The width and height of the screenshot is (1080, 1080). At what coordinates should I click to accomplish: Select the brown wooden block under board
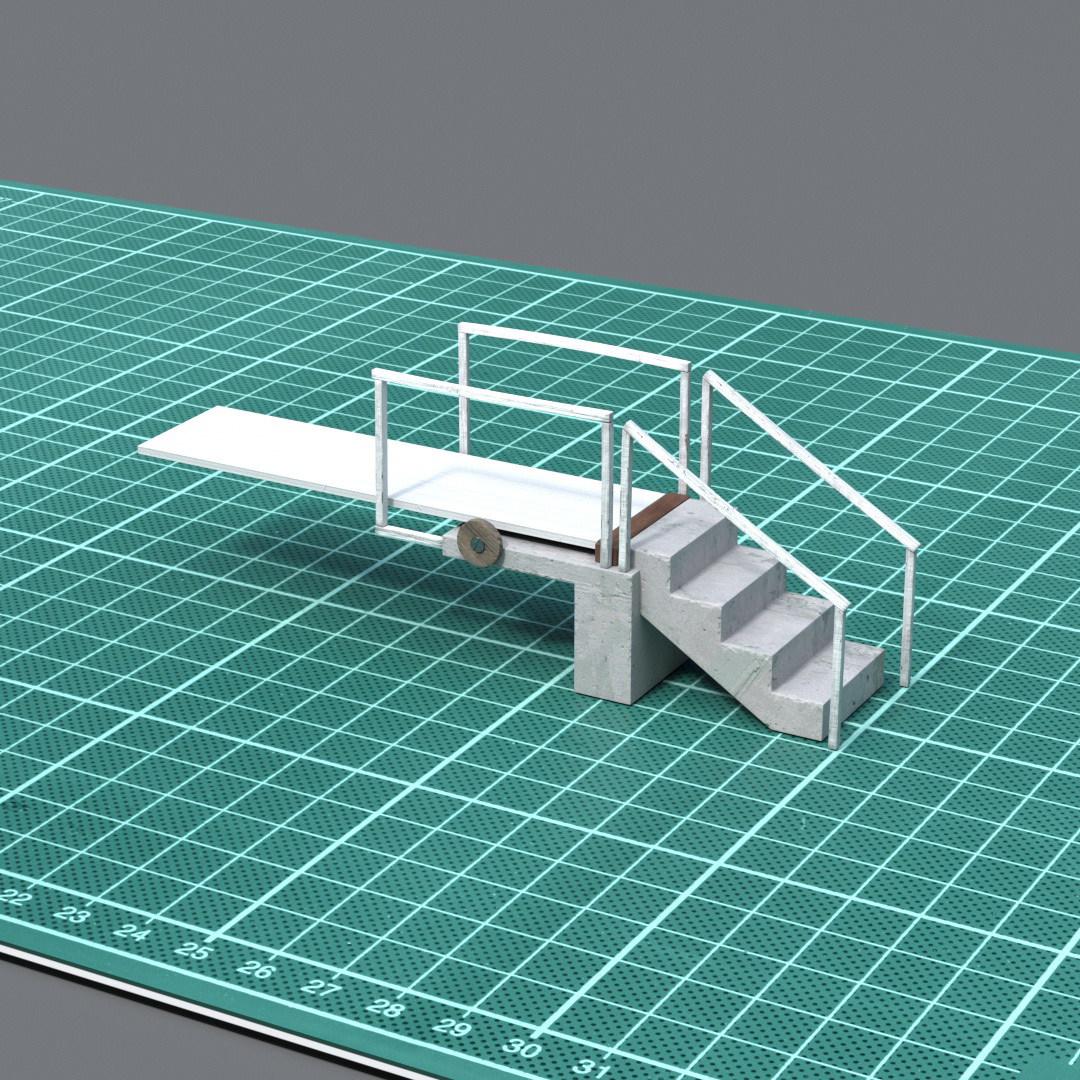[x=643, y=526]
